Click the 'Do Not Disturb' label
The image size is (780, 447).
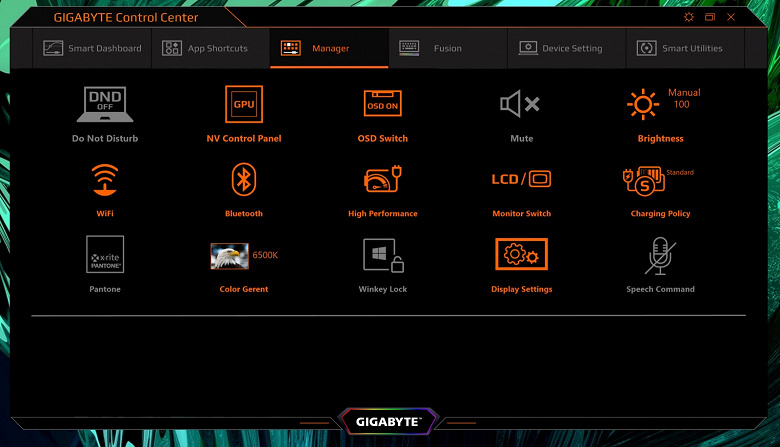click(105, 139)
